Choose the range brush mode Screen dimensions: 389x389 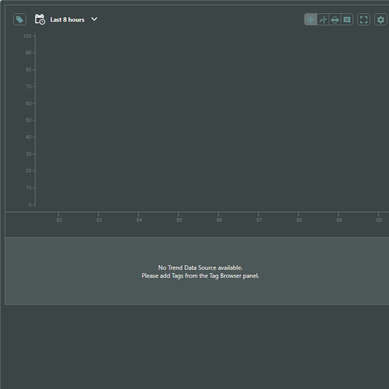pos(335,20)
